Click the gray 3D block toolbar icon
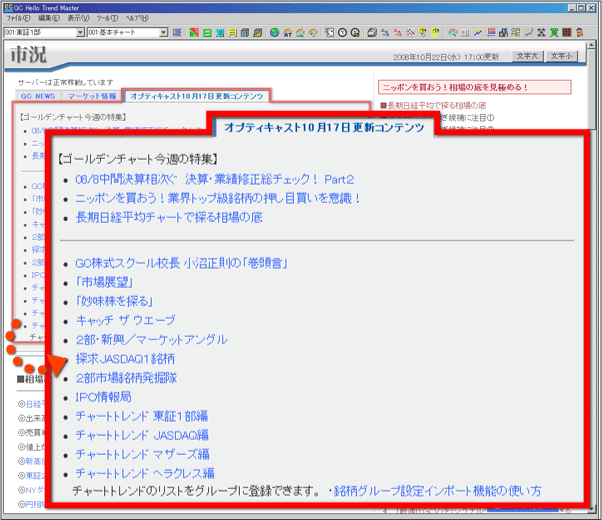This screenshot has height=520, width=602. pos(245,33)
